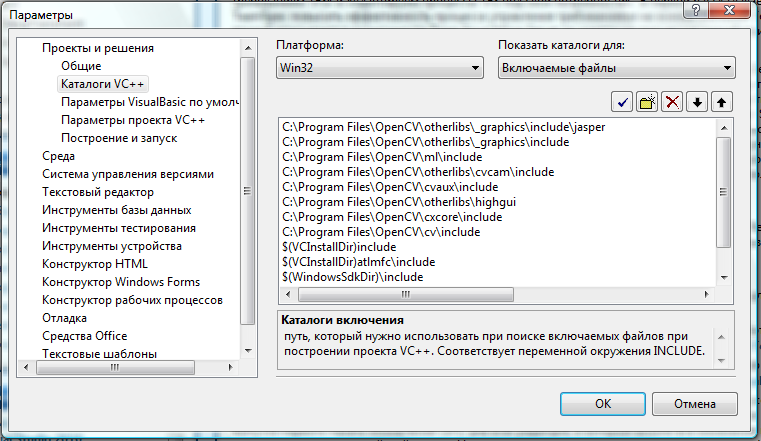Click settings tree vertical scrollbar up arrow

(x=248, y=48)
